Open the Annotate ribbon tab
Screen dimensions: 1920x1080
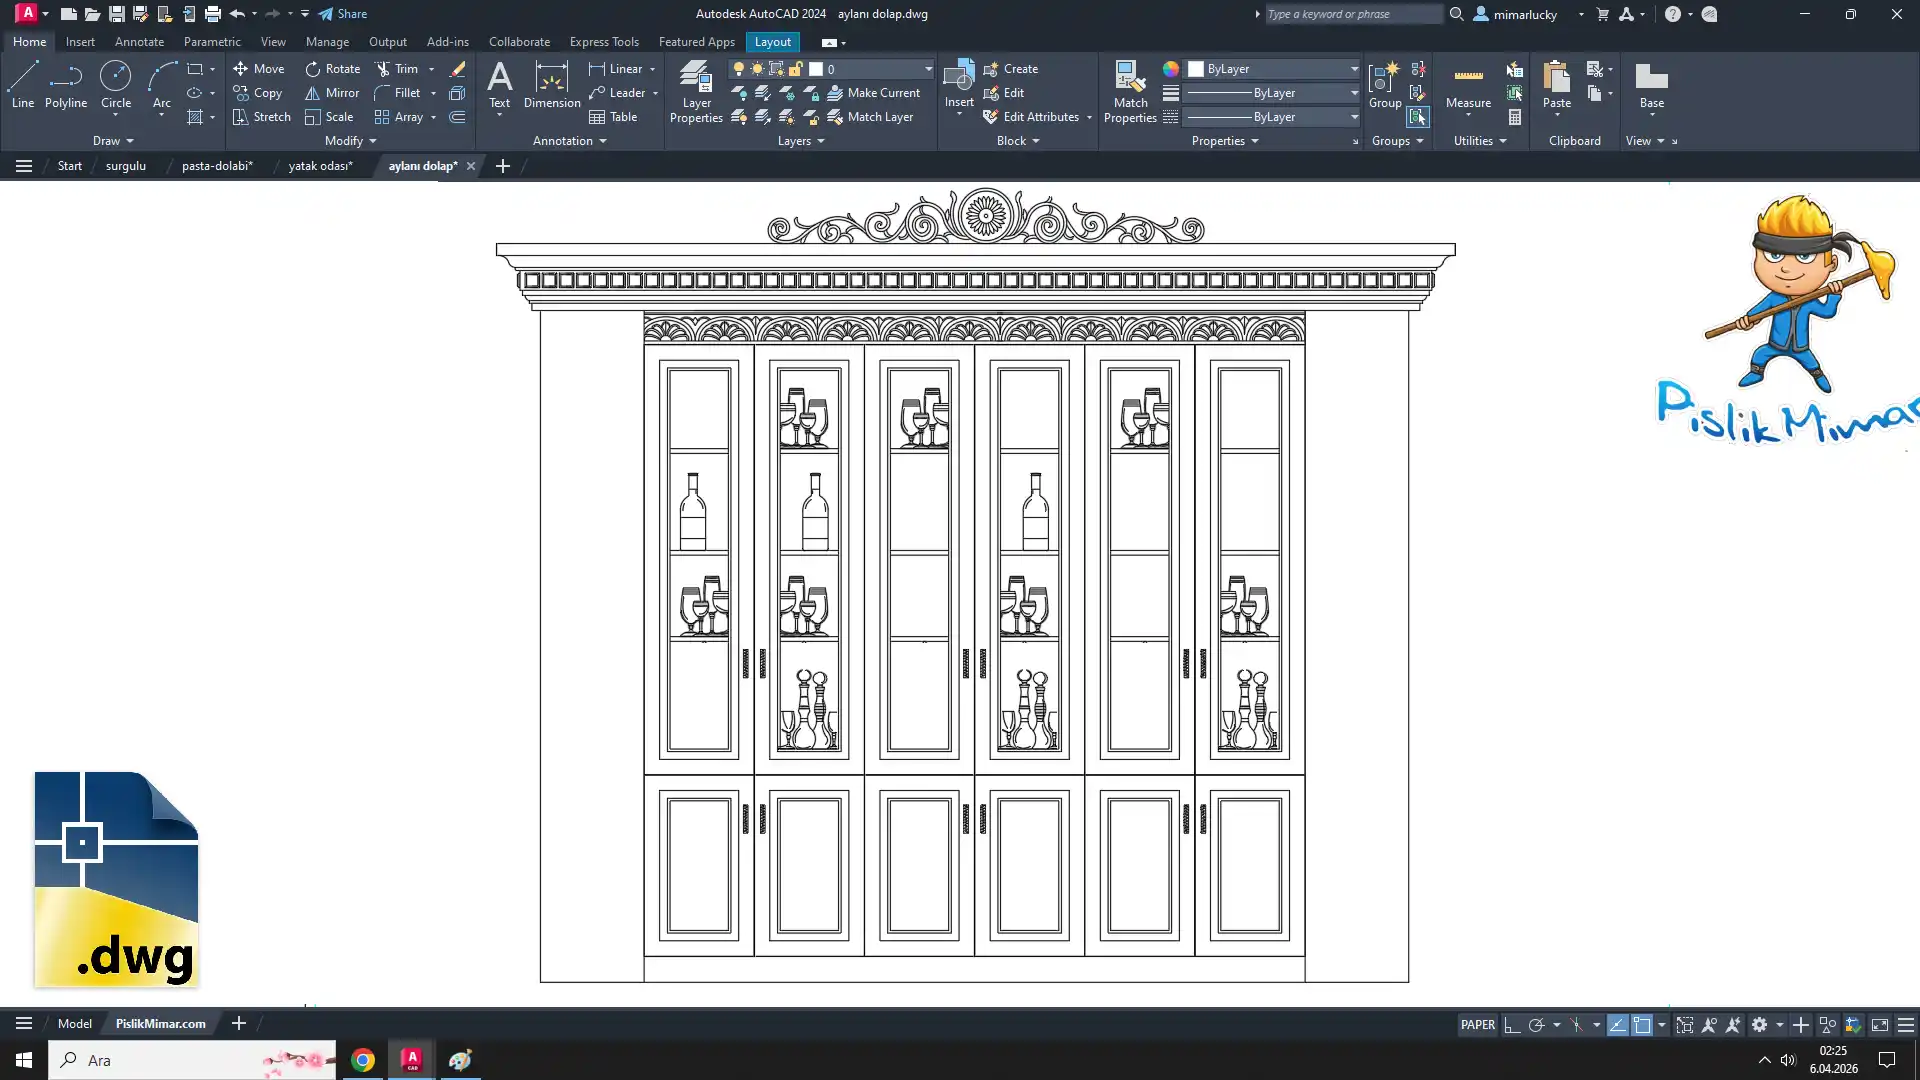tap(139, 42)
